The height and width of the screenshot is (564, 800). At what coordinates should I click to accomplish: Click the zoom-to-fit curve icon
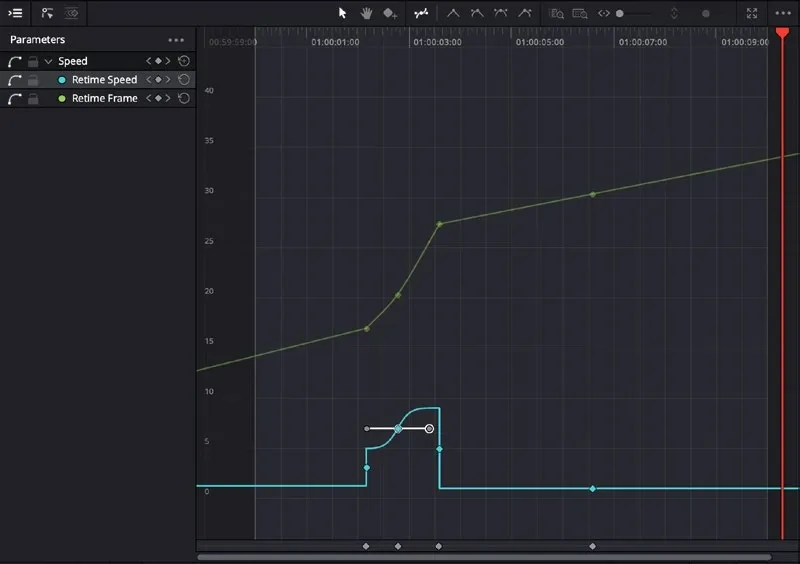556,14
